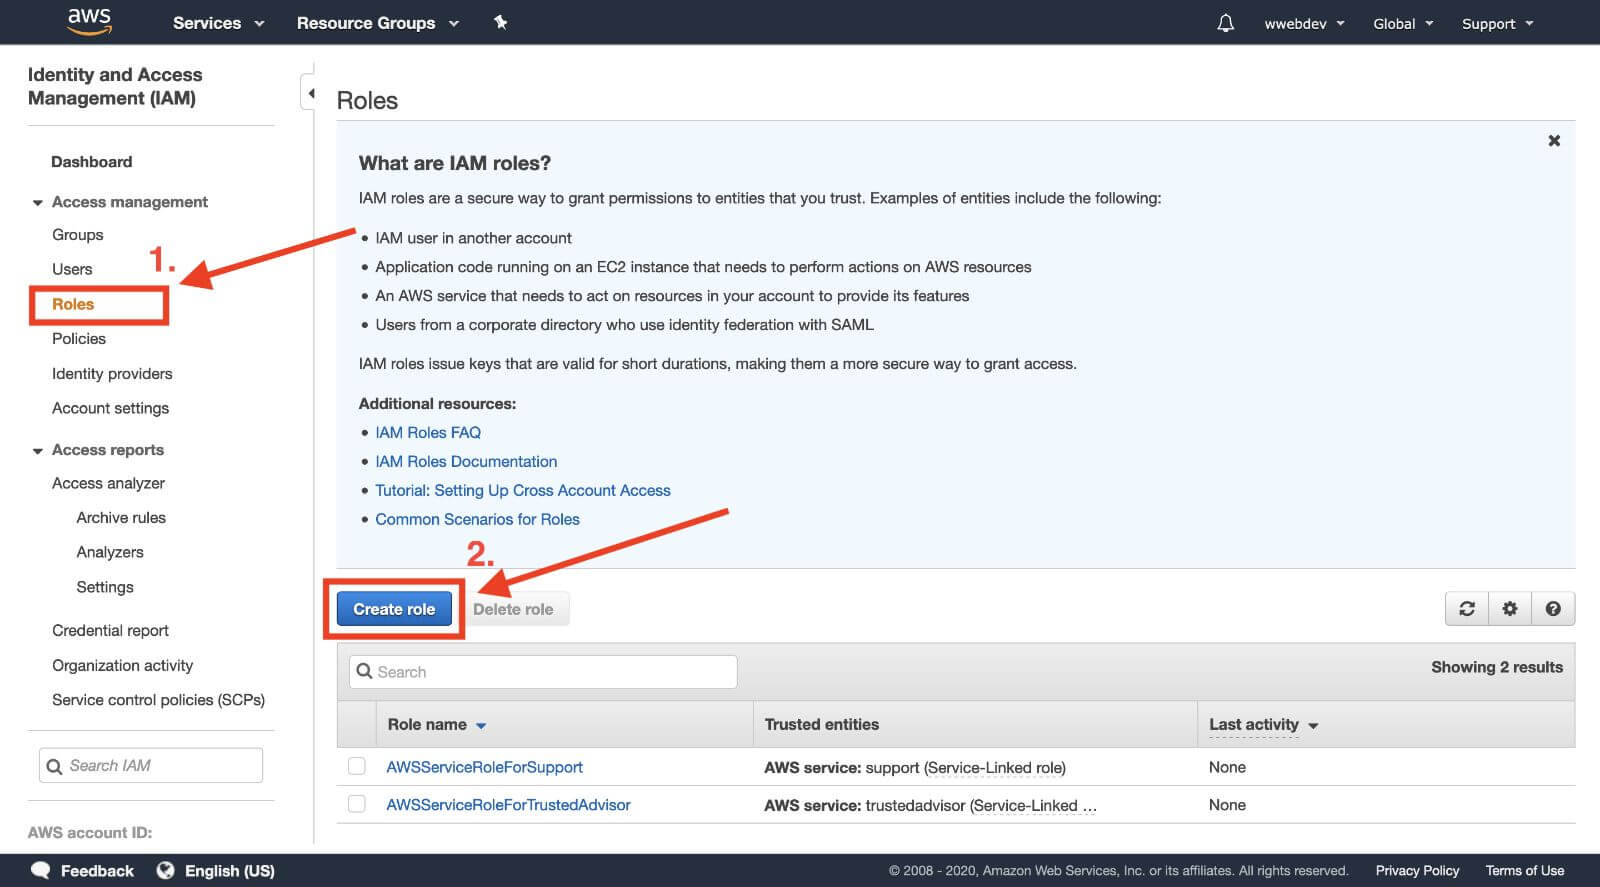Open the AWSServiceRoleForSupport role

(x=484, y=767)
